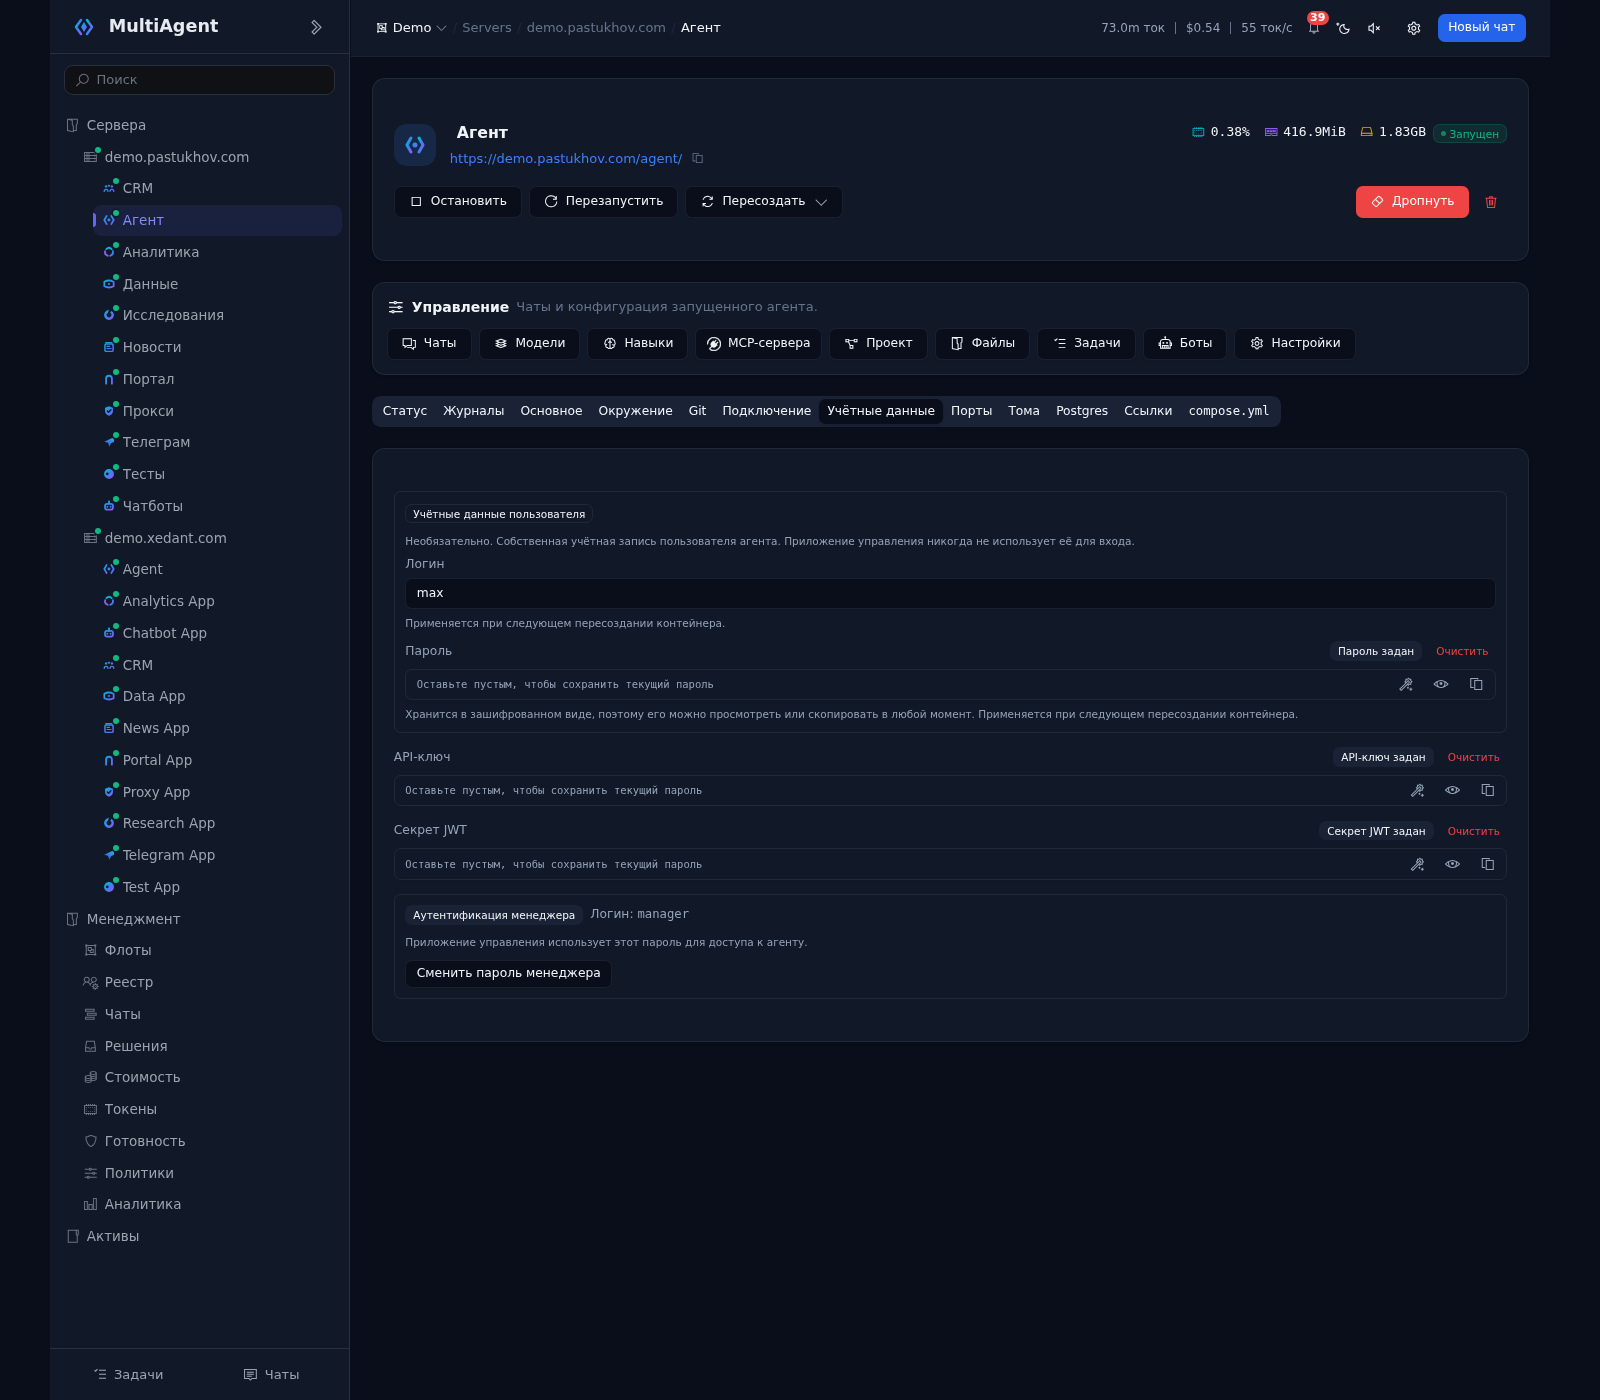Toggle dark mode with the moon icon

tap(1344, 28)
